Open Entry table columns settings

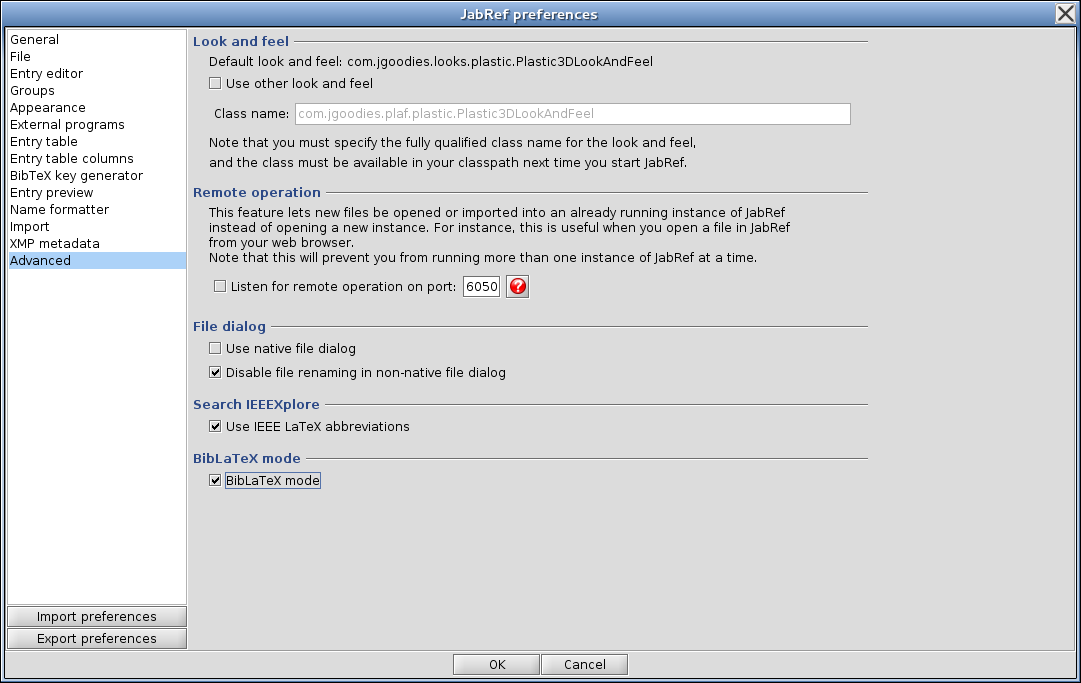tap(72, 159)
